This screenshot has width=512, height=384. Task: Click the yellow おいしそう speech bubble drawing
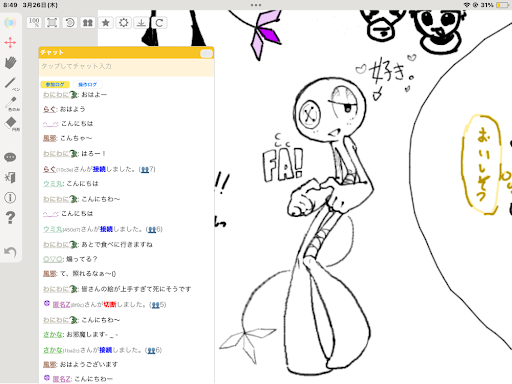tap(480, 164)
